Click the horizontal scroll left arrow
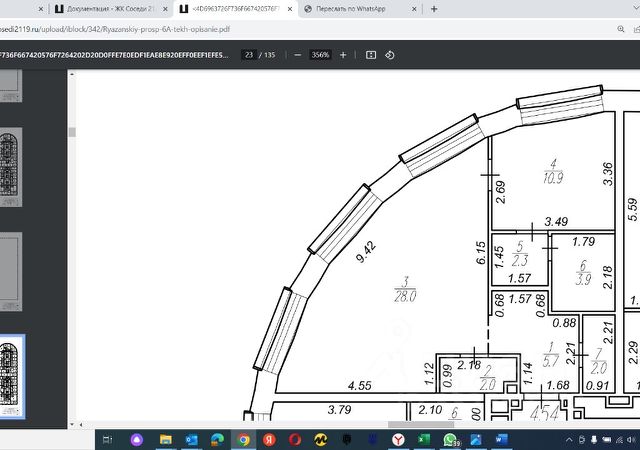Viewport: 640px width, 450px height. tap(81, 425)
